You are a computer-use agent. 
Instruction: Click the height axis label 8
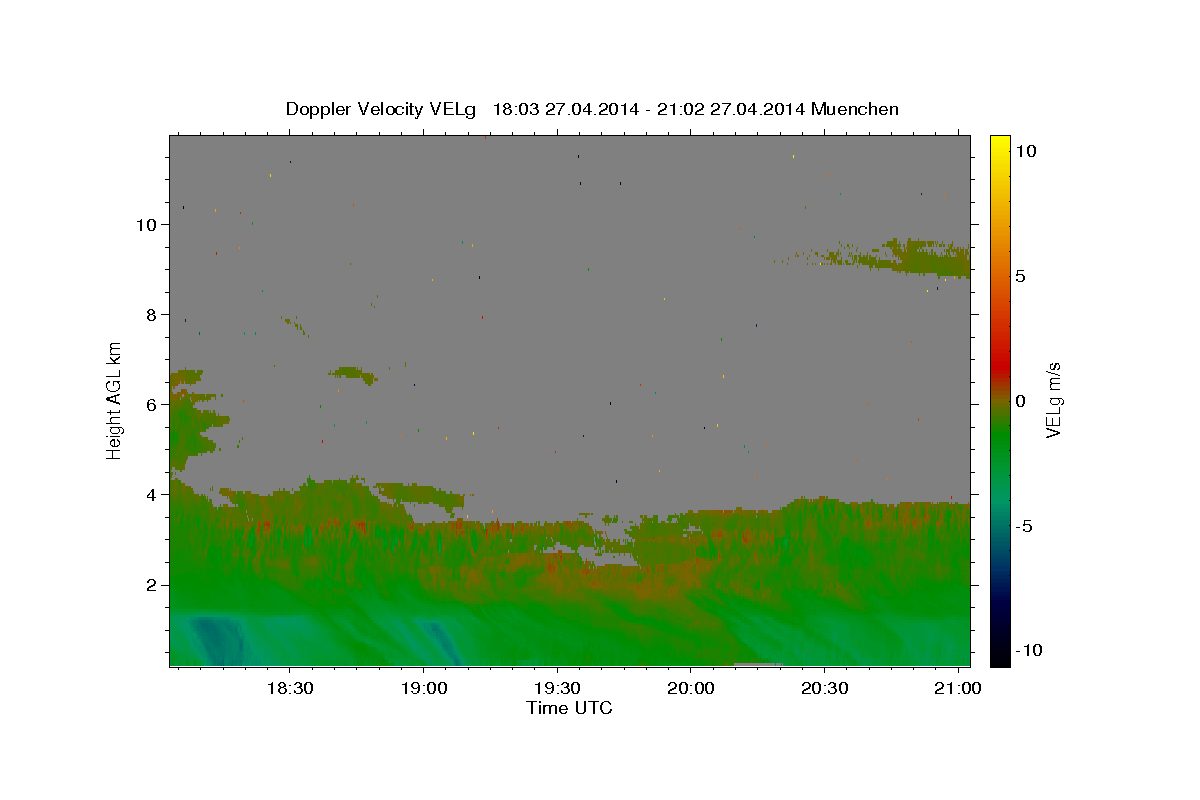(x=151, y=315)
